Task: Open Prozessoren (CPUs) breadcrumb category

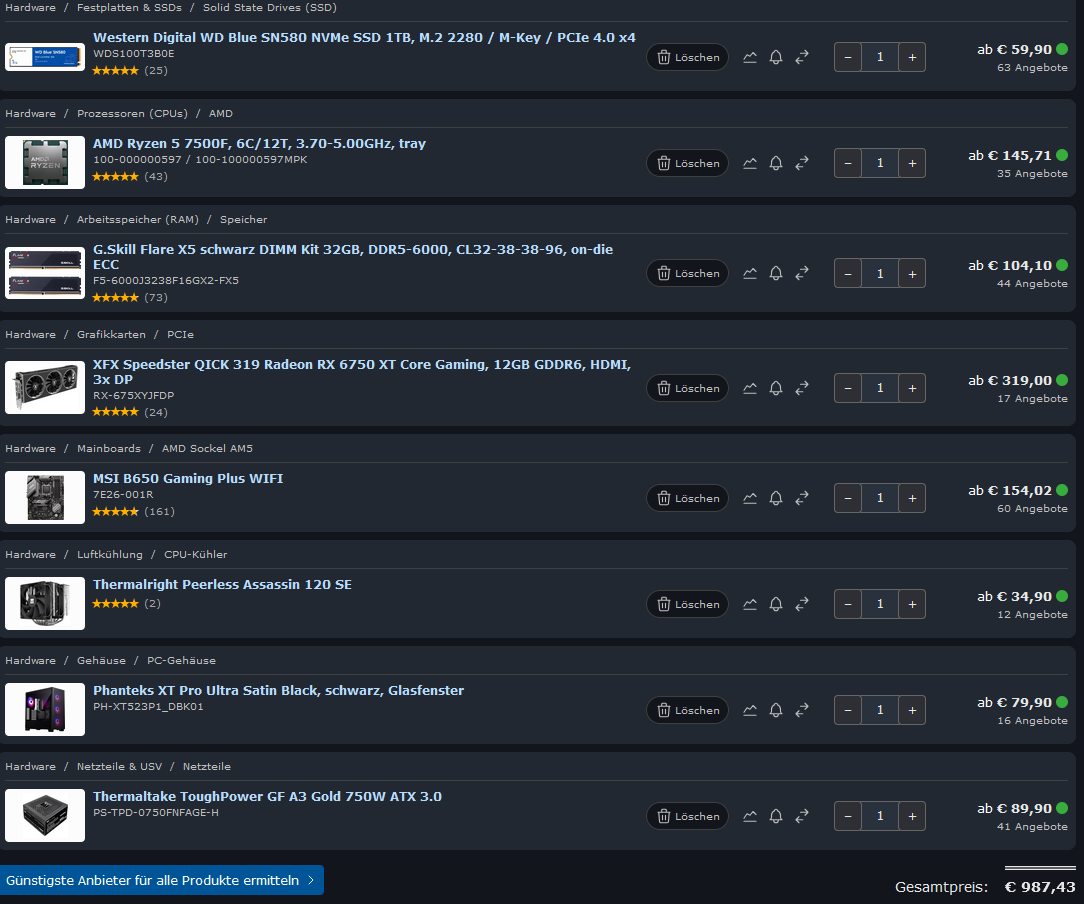Action: point(132,113)
